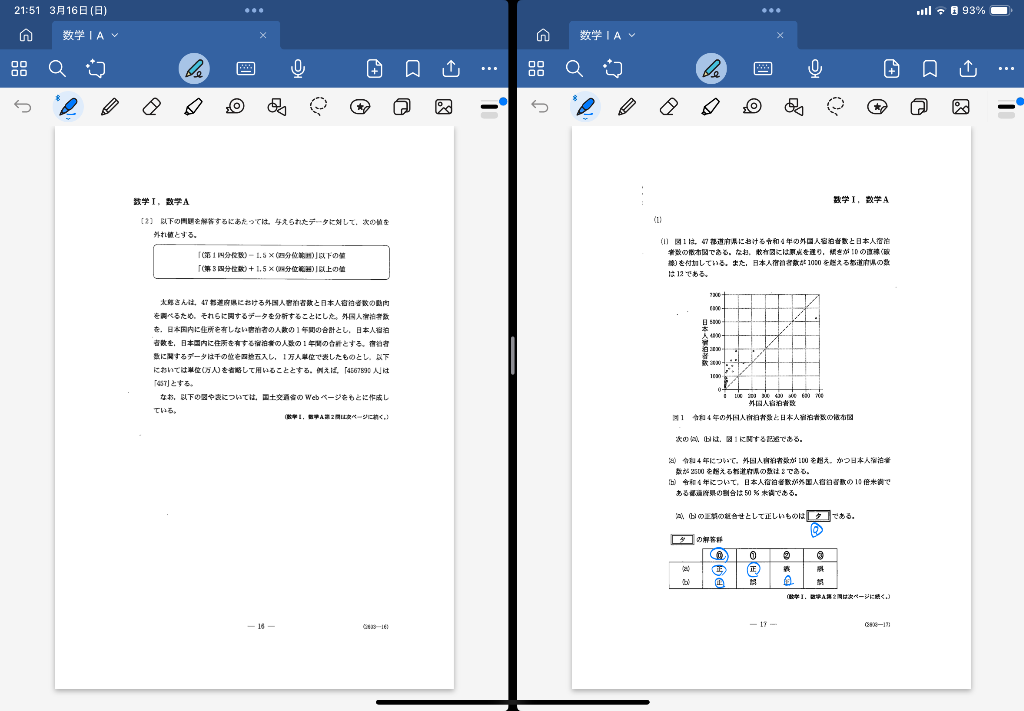Switch to keyboard typing mode in left window
Image resolution: width=1024 pixels, height=711 pixels.
click(246, 69)
